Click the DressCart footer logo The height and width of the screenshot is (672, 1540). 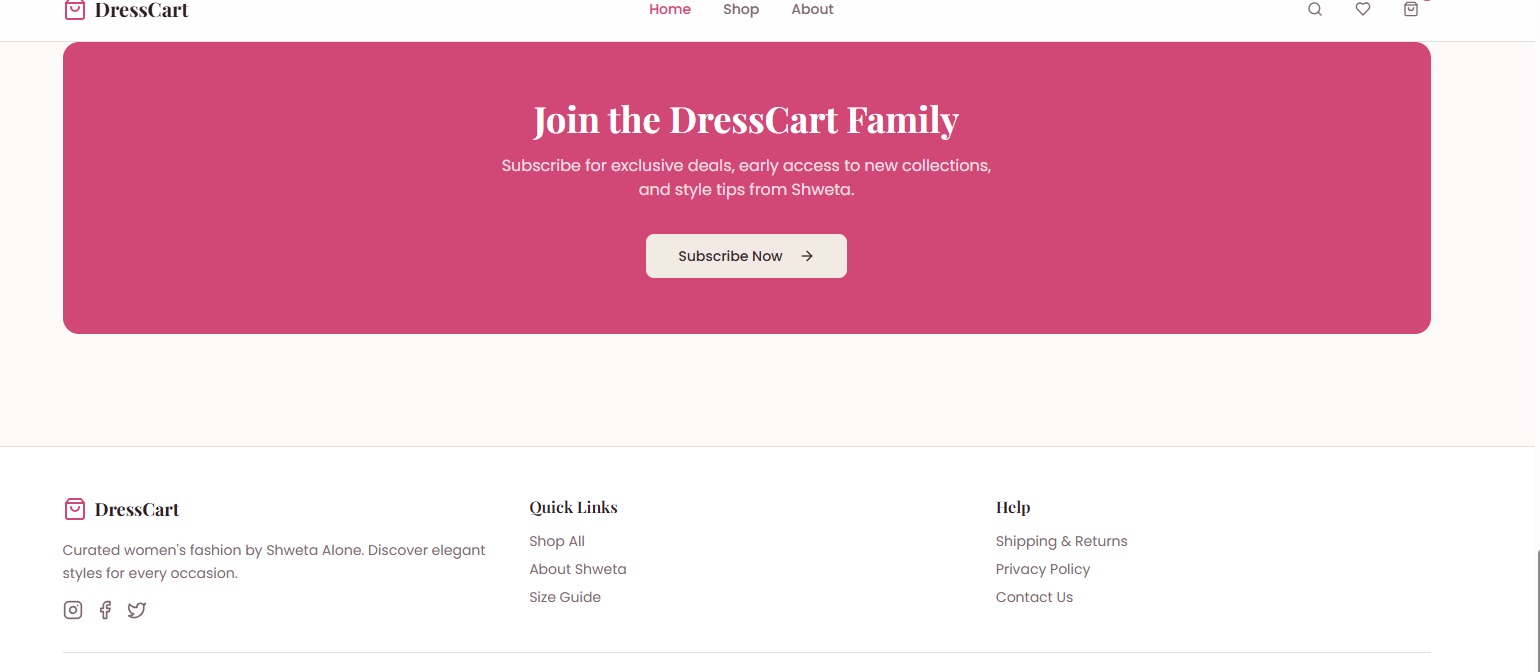121,509
